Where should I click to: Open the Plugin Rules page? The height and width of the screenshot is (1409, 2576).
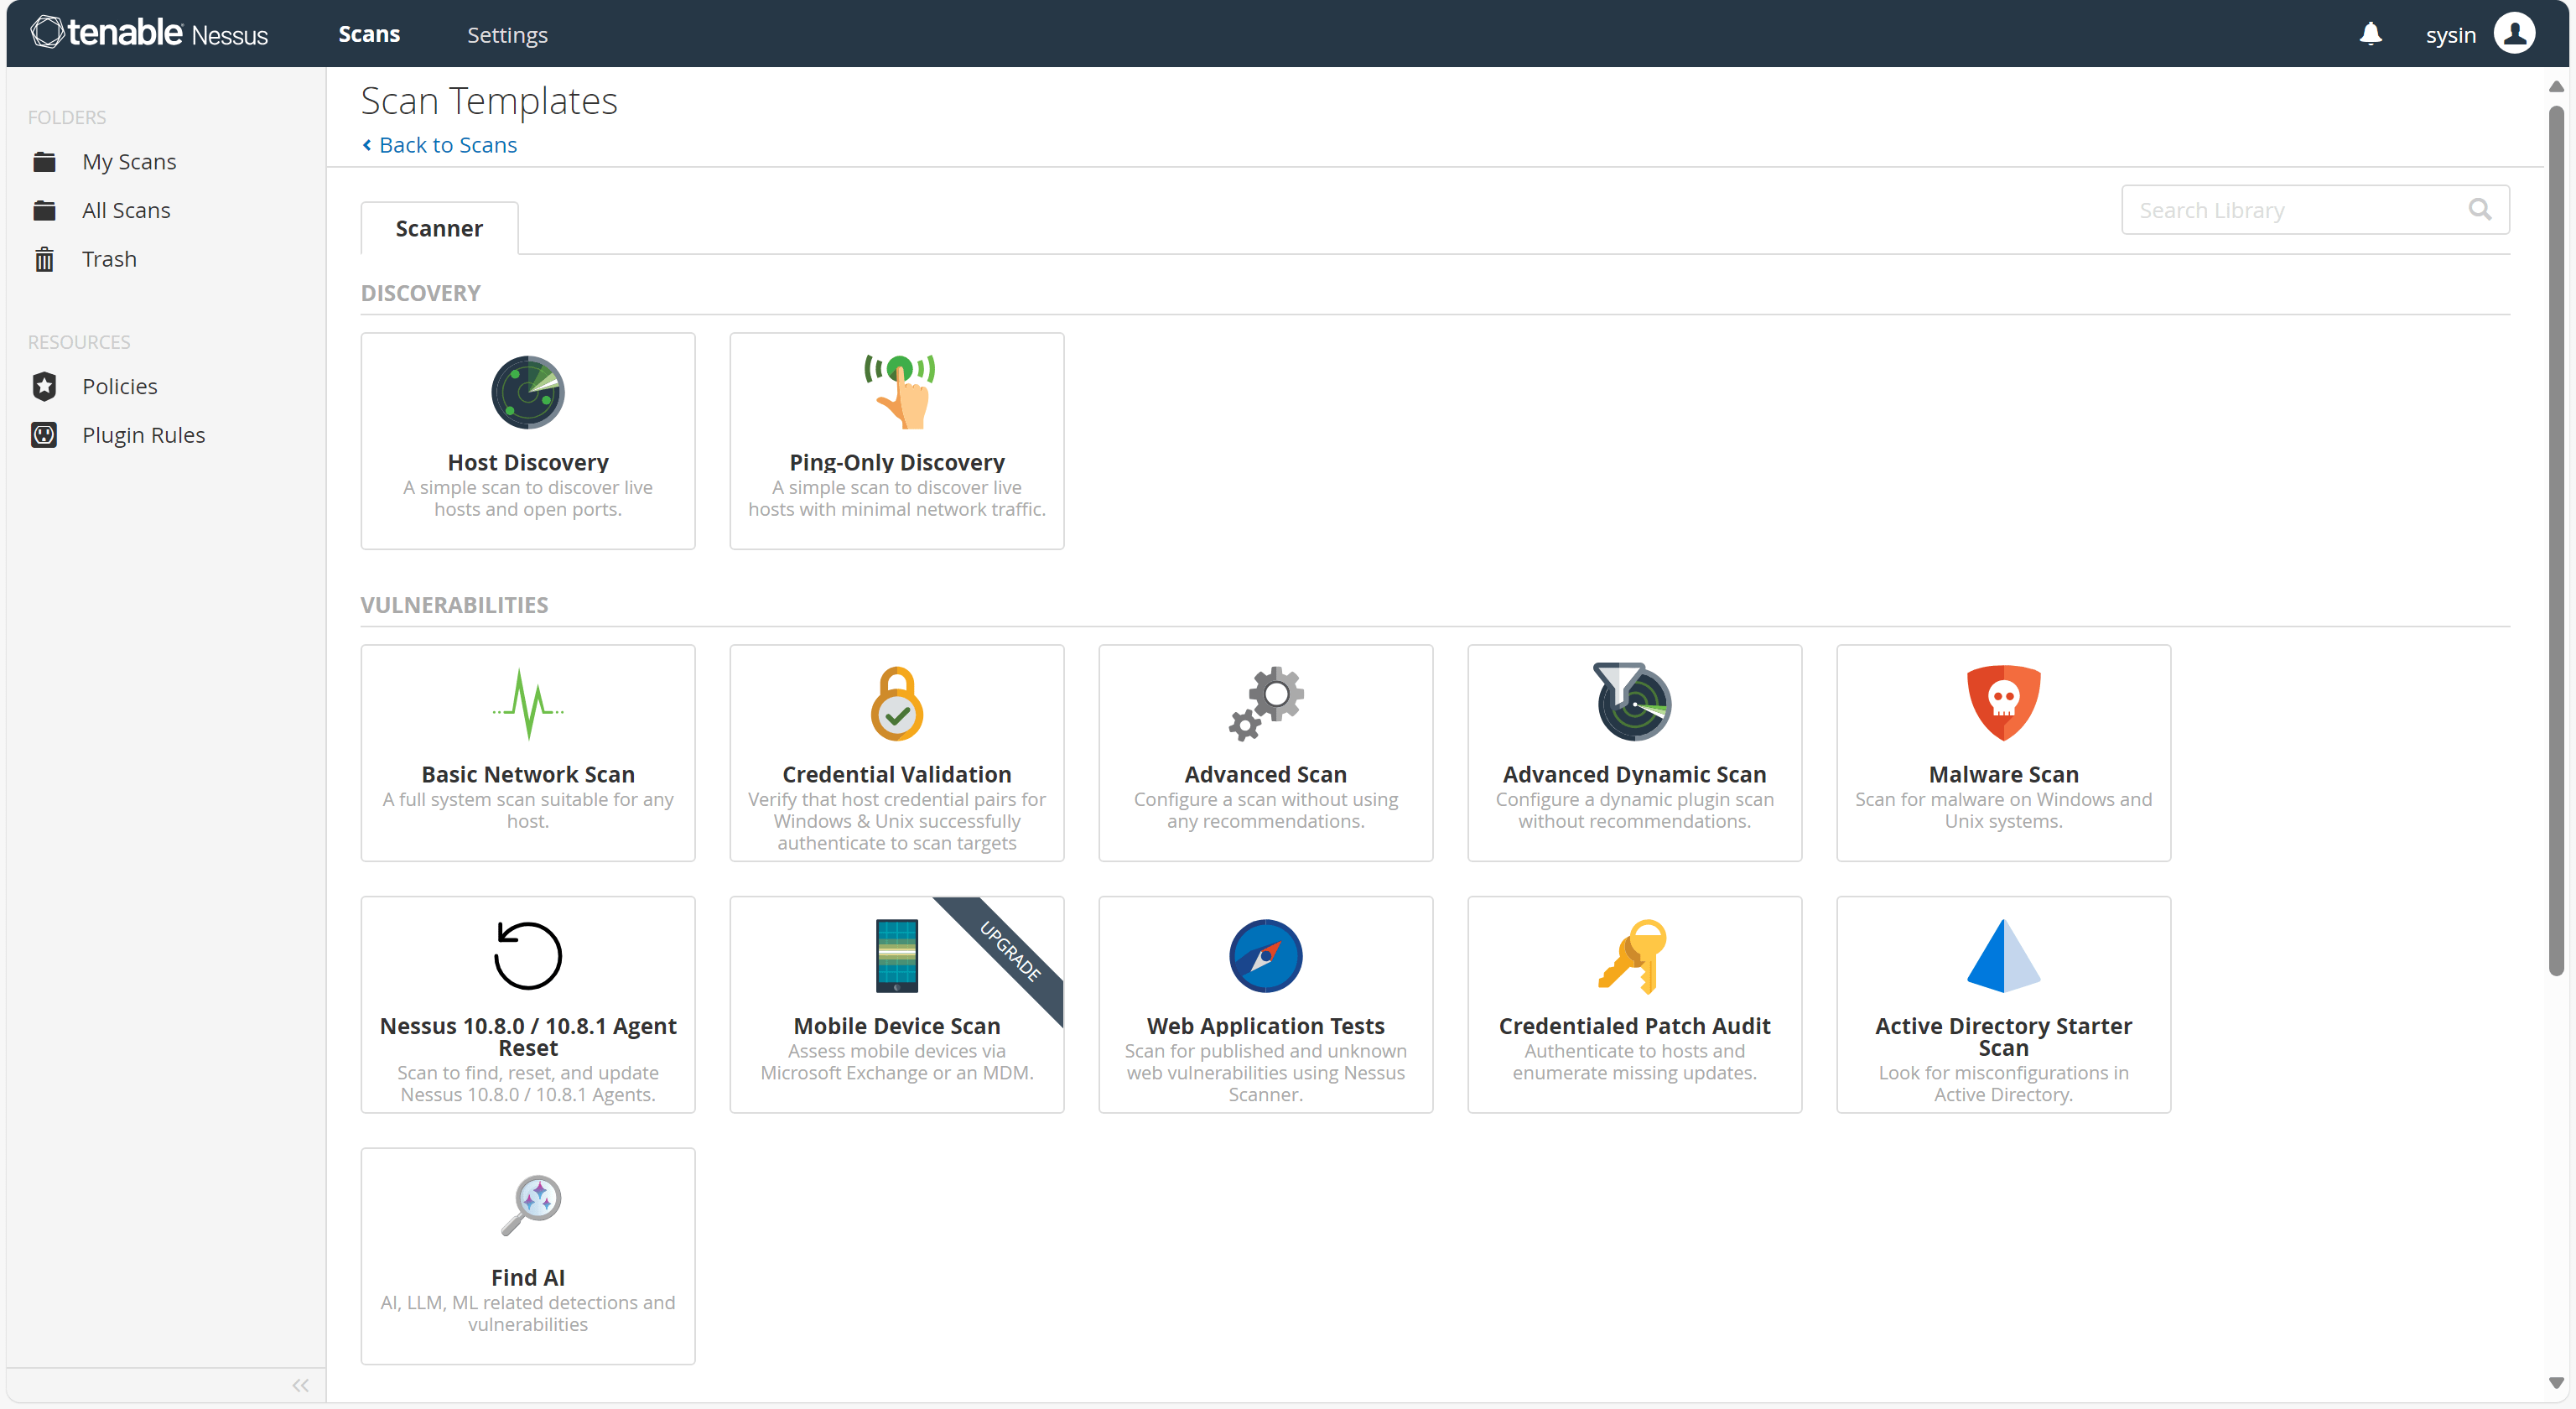(x=143, y=435)
